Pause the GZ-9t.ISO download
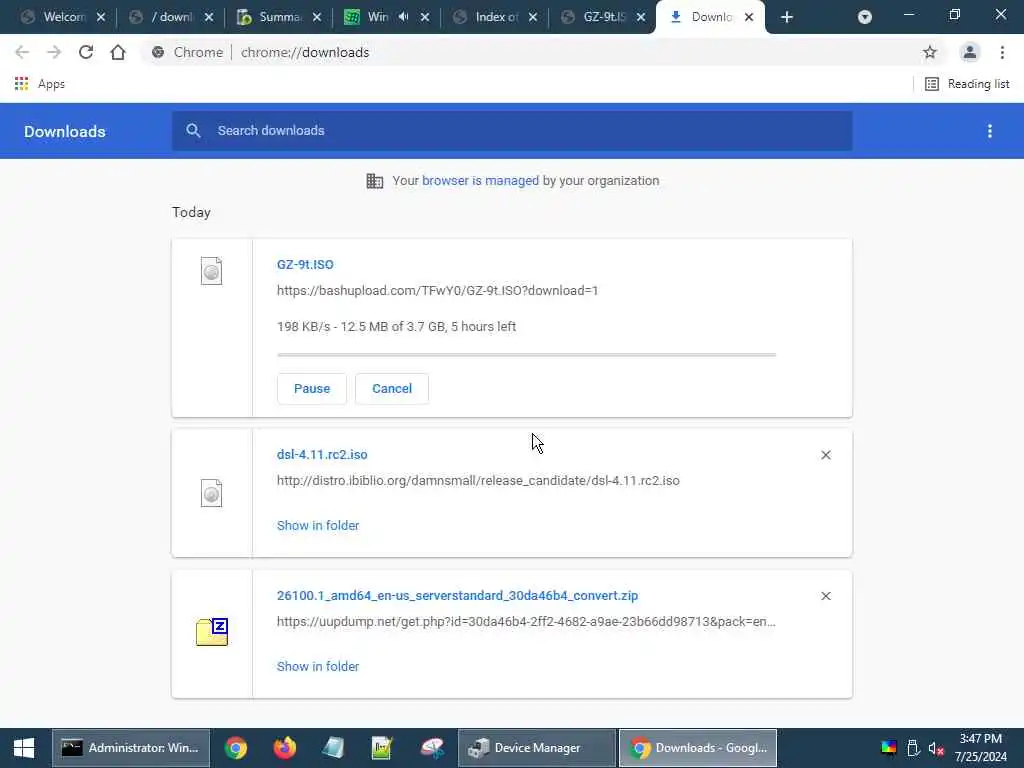The height and width of the screenshot is (768, 1024). click(x=312, y=389)
